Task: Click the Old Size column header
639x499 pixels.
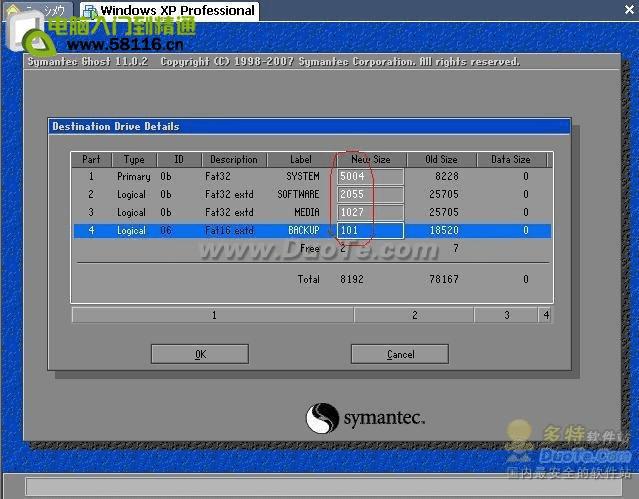Action: tap(441, 159)
